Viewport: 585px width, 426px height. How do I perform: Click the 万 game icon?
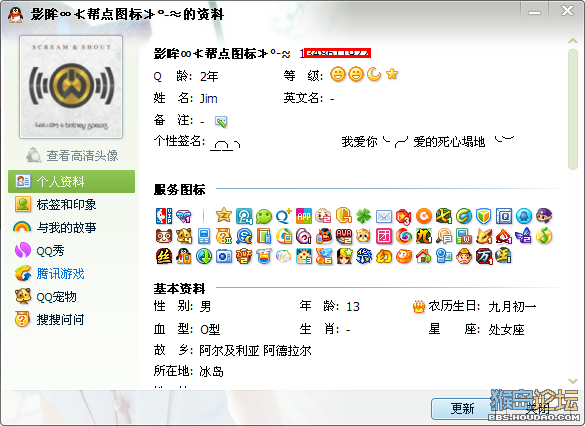point(484,256)
